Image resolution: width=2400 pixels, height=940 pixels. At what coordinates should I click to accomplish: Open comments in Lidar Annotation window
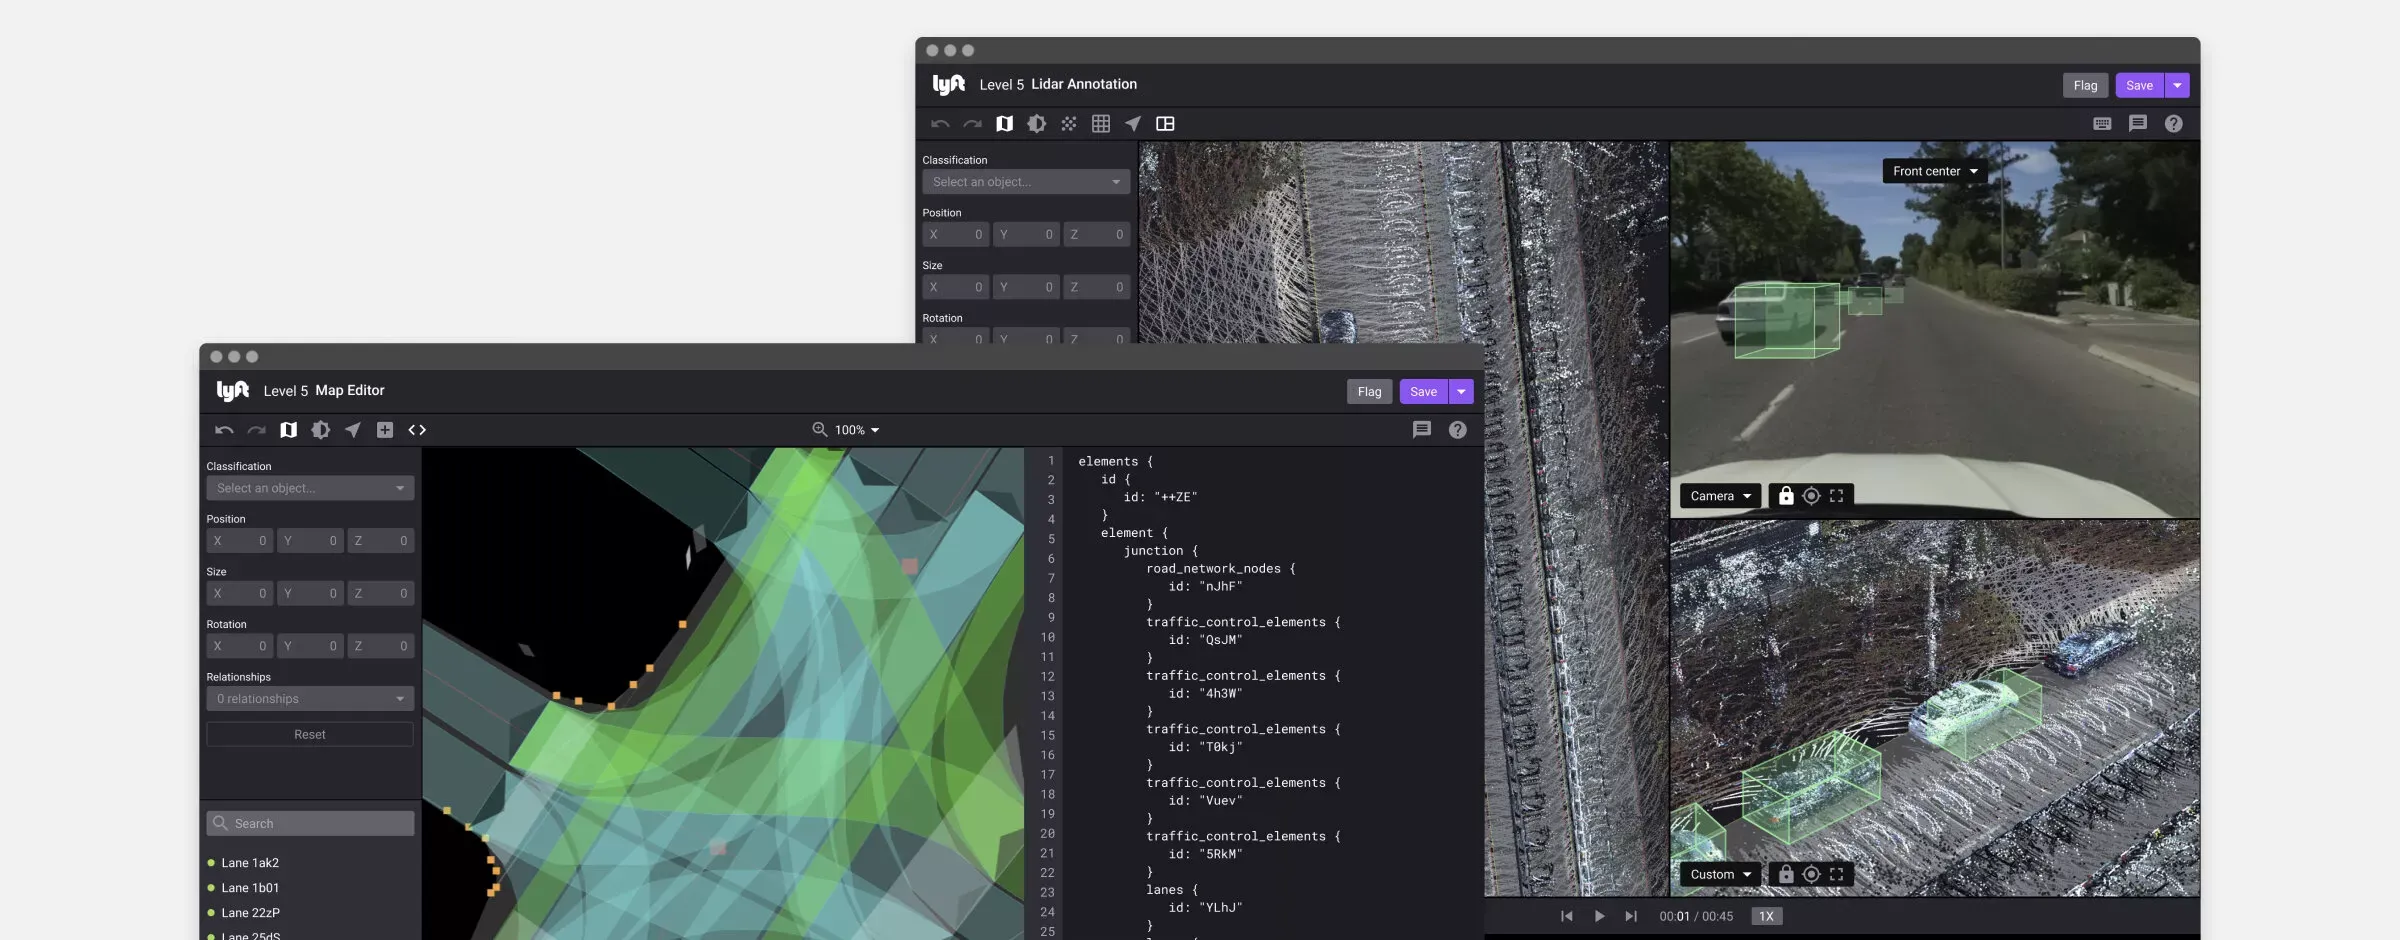[2138, 124]
